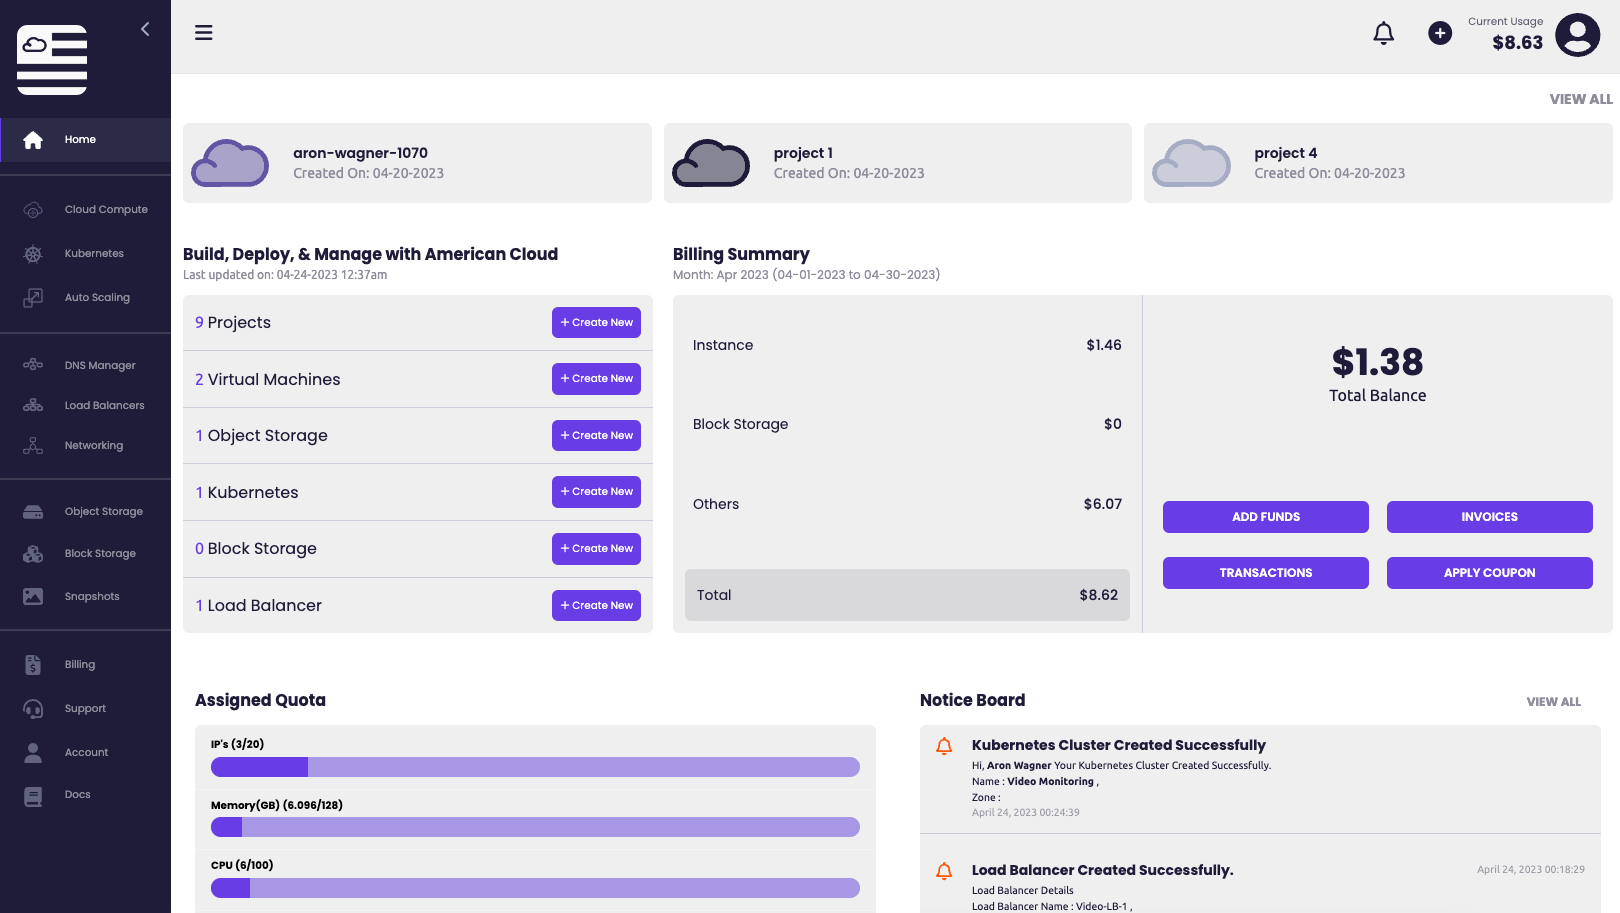The width and height of the screenshot is (1620, 913).
Task: Open the user profile avatar
Action: coord(1577,35)
